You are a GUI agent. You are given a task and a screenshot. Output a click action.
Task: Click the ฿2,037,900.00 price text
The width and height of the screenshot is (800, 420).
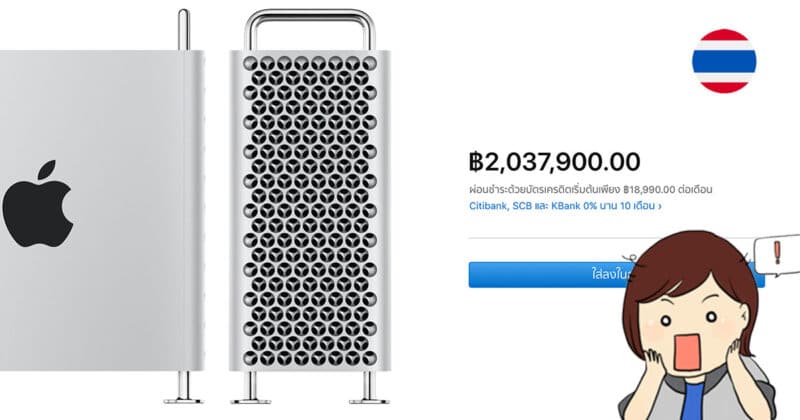pyautogui.click(x=555, y=162)
